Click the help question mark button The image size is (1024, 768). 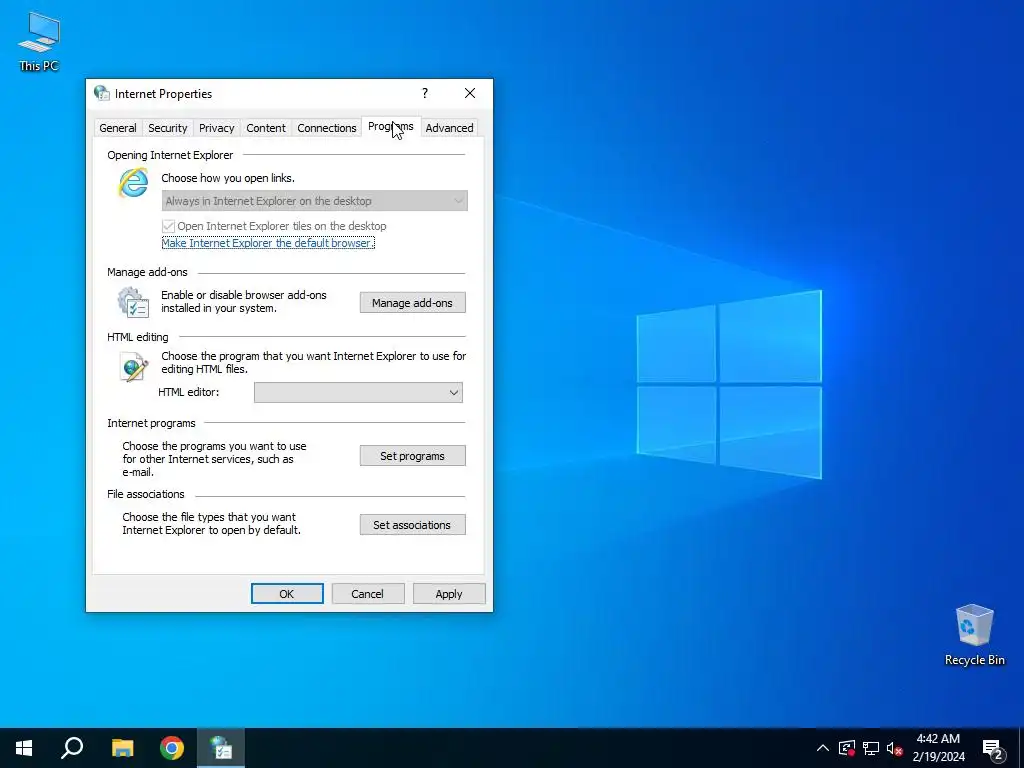pyautogui.click(x=424, y=93)
